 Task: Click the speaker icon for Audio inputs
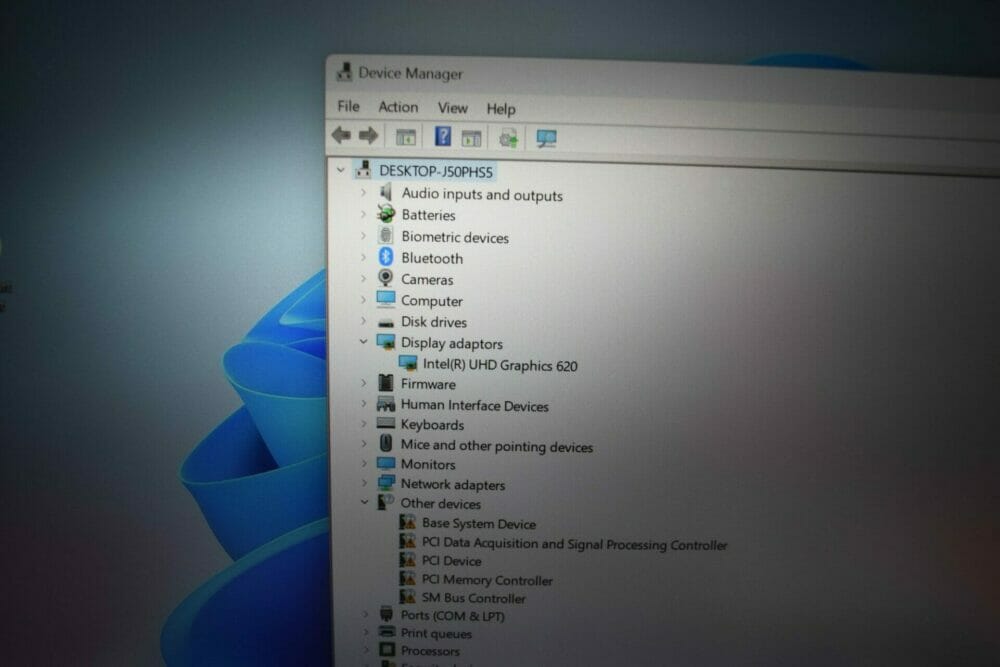point(386,192)
